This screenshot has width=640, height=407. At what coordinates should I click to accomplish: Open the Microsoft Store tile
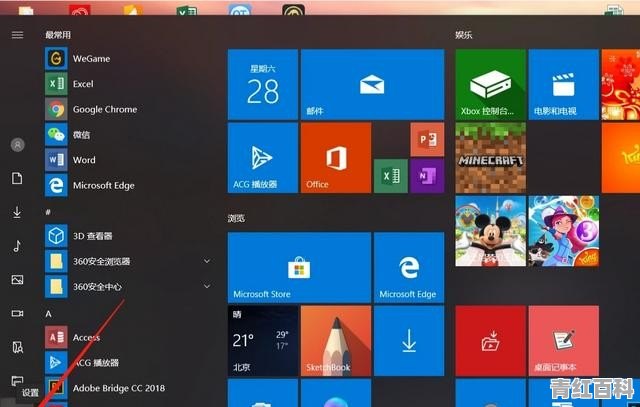(x=299, y=267)
